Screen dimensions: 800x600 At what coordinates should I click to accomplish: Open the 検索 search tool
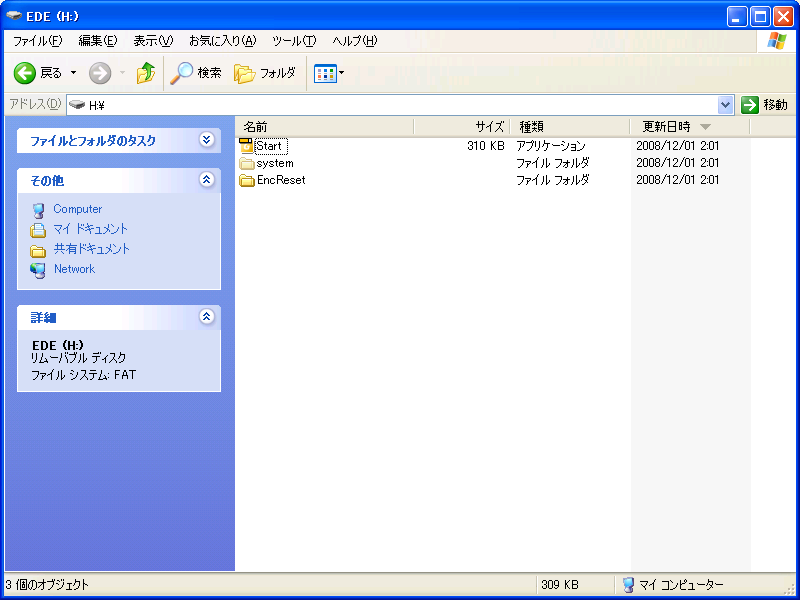(x=196, y=73)
